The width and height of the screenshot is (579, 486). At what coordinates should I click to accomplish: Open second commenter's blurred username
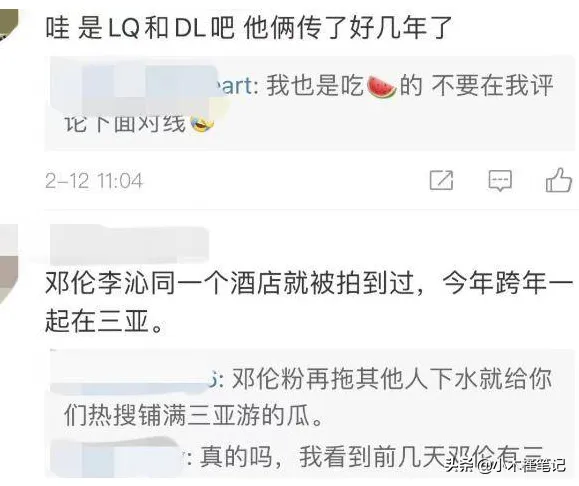(x=128, y=244)
